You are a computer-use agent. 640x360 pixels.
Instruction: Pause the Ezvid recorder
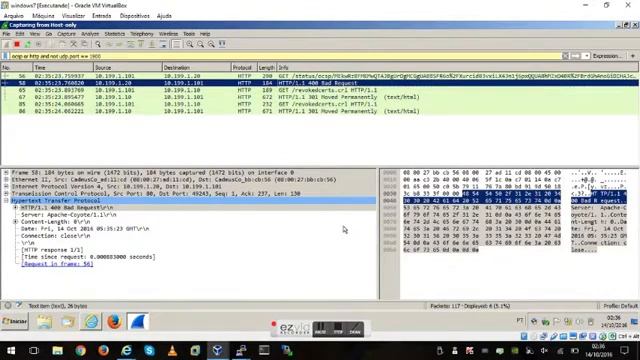click(x=321, y=329)
